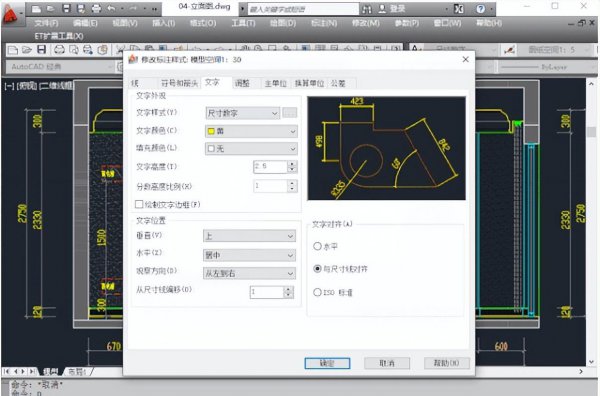Image resolution: width=600 pixels, height=396 pixels.
Task: Click the question-mark help icon
Action: (481, 9)
